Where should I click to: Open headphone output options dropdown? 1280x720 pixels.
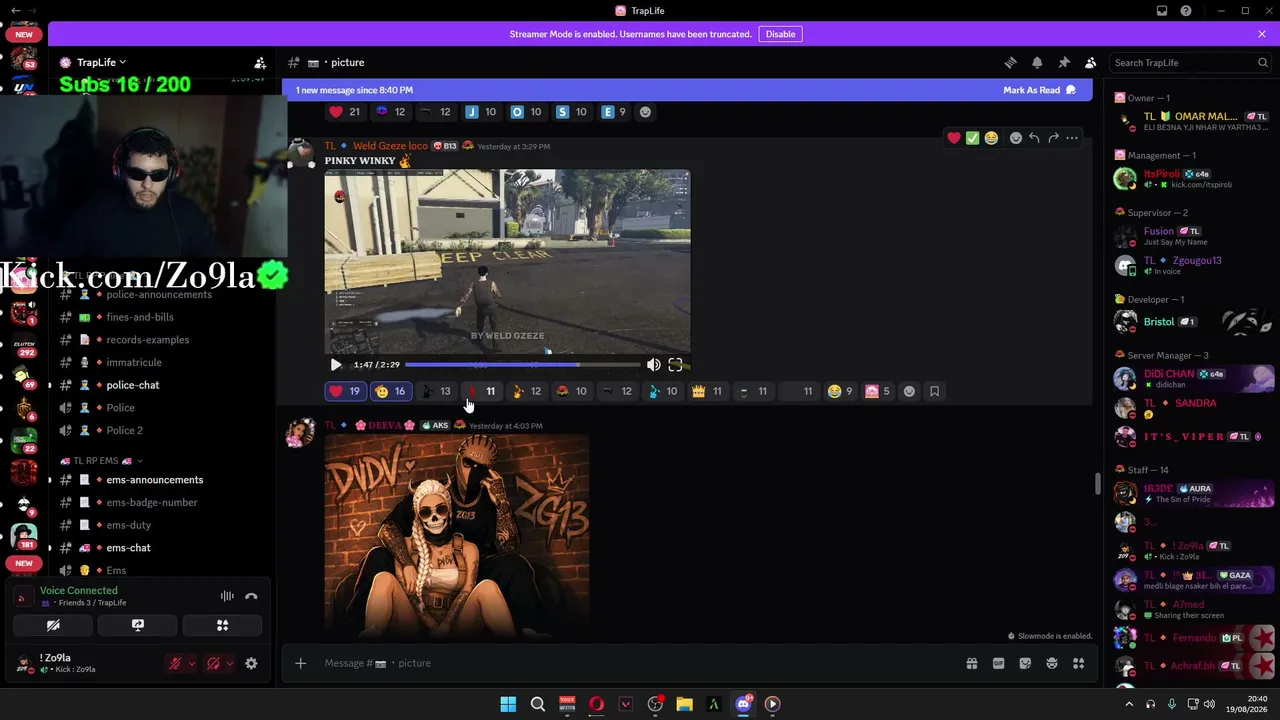[230, 663]
